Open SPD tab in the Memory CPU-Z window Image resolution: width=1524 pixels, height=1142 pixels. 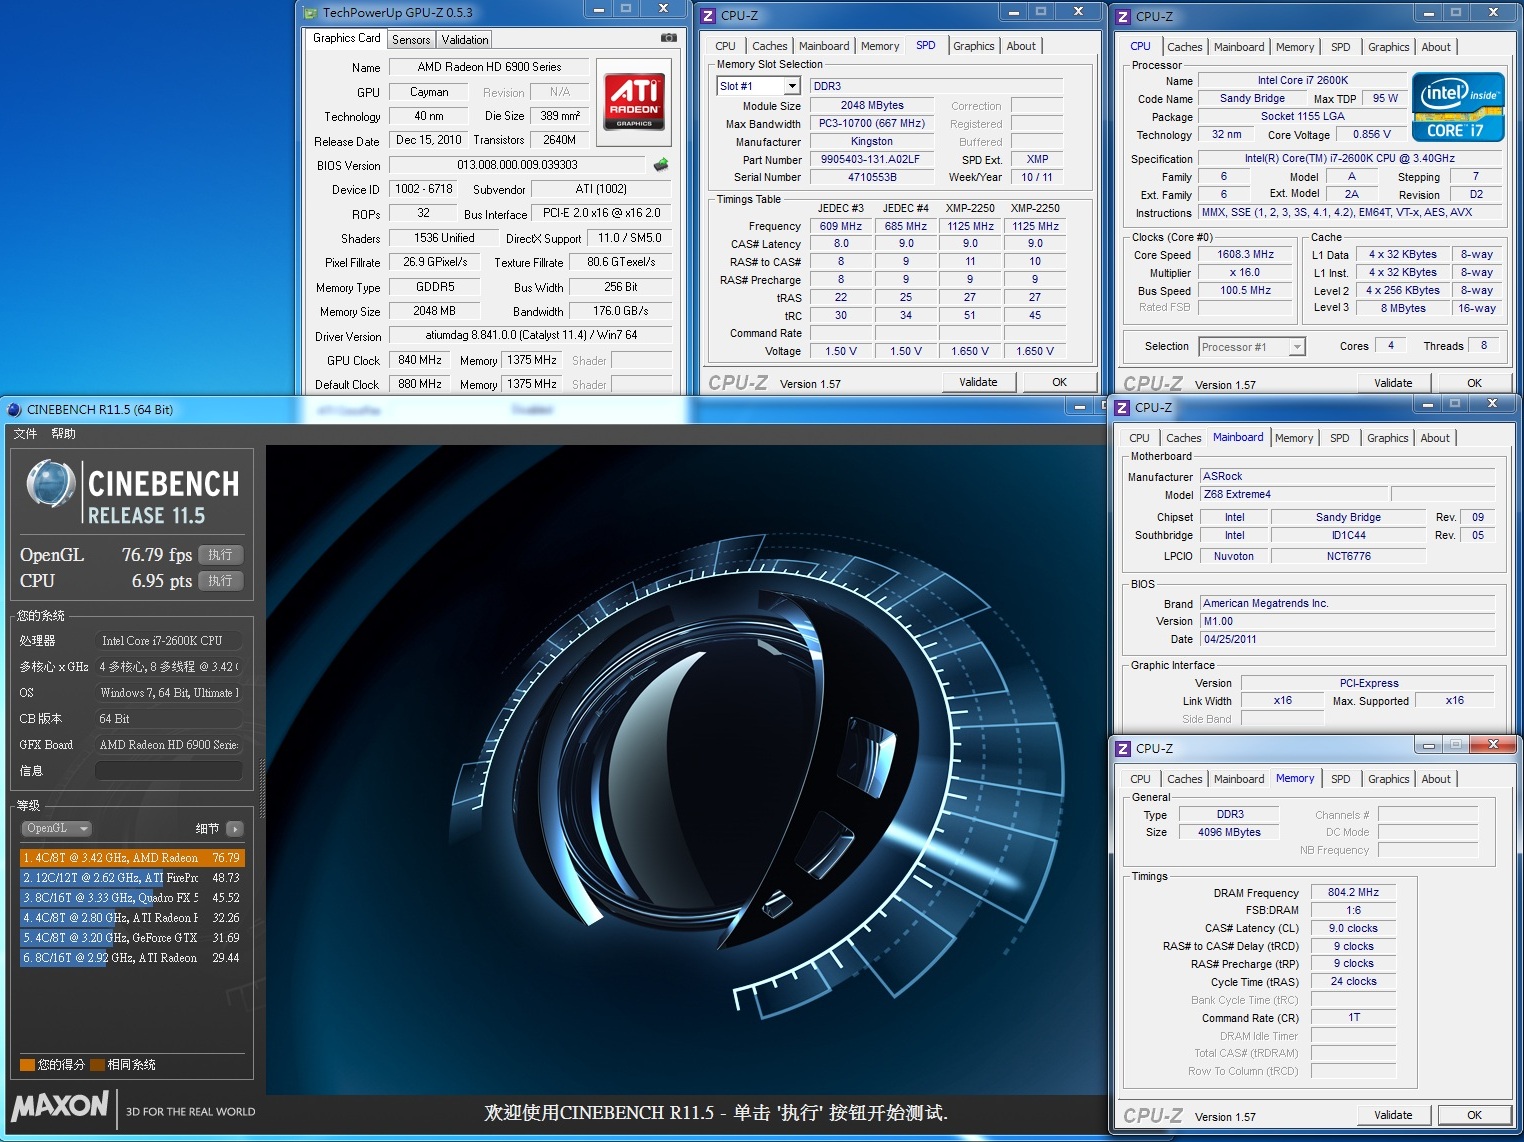1340,779
